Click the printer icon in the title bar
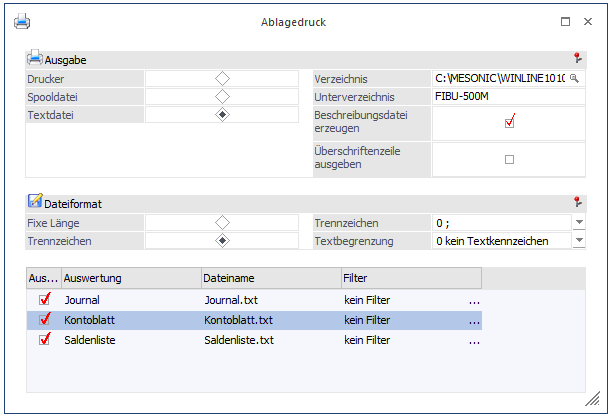The height and width of the screenshot is (416, 611). [21, 21]
